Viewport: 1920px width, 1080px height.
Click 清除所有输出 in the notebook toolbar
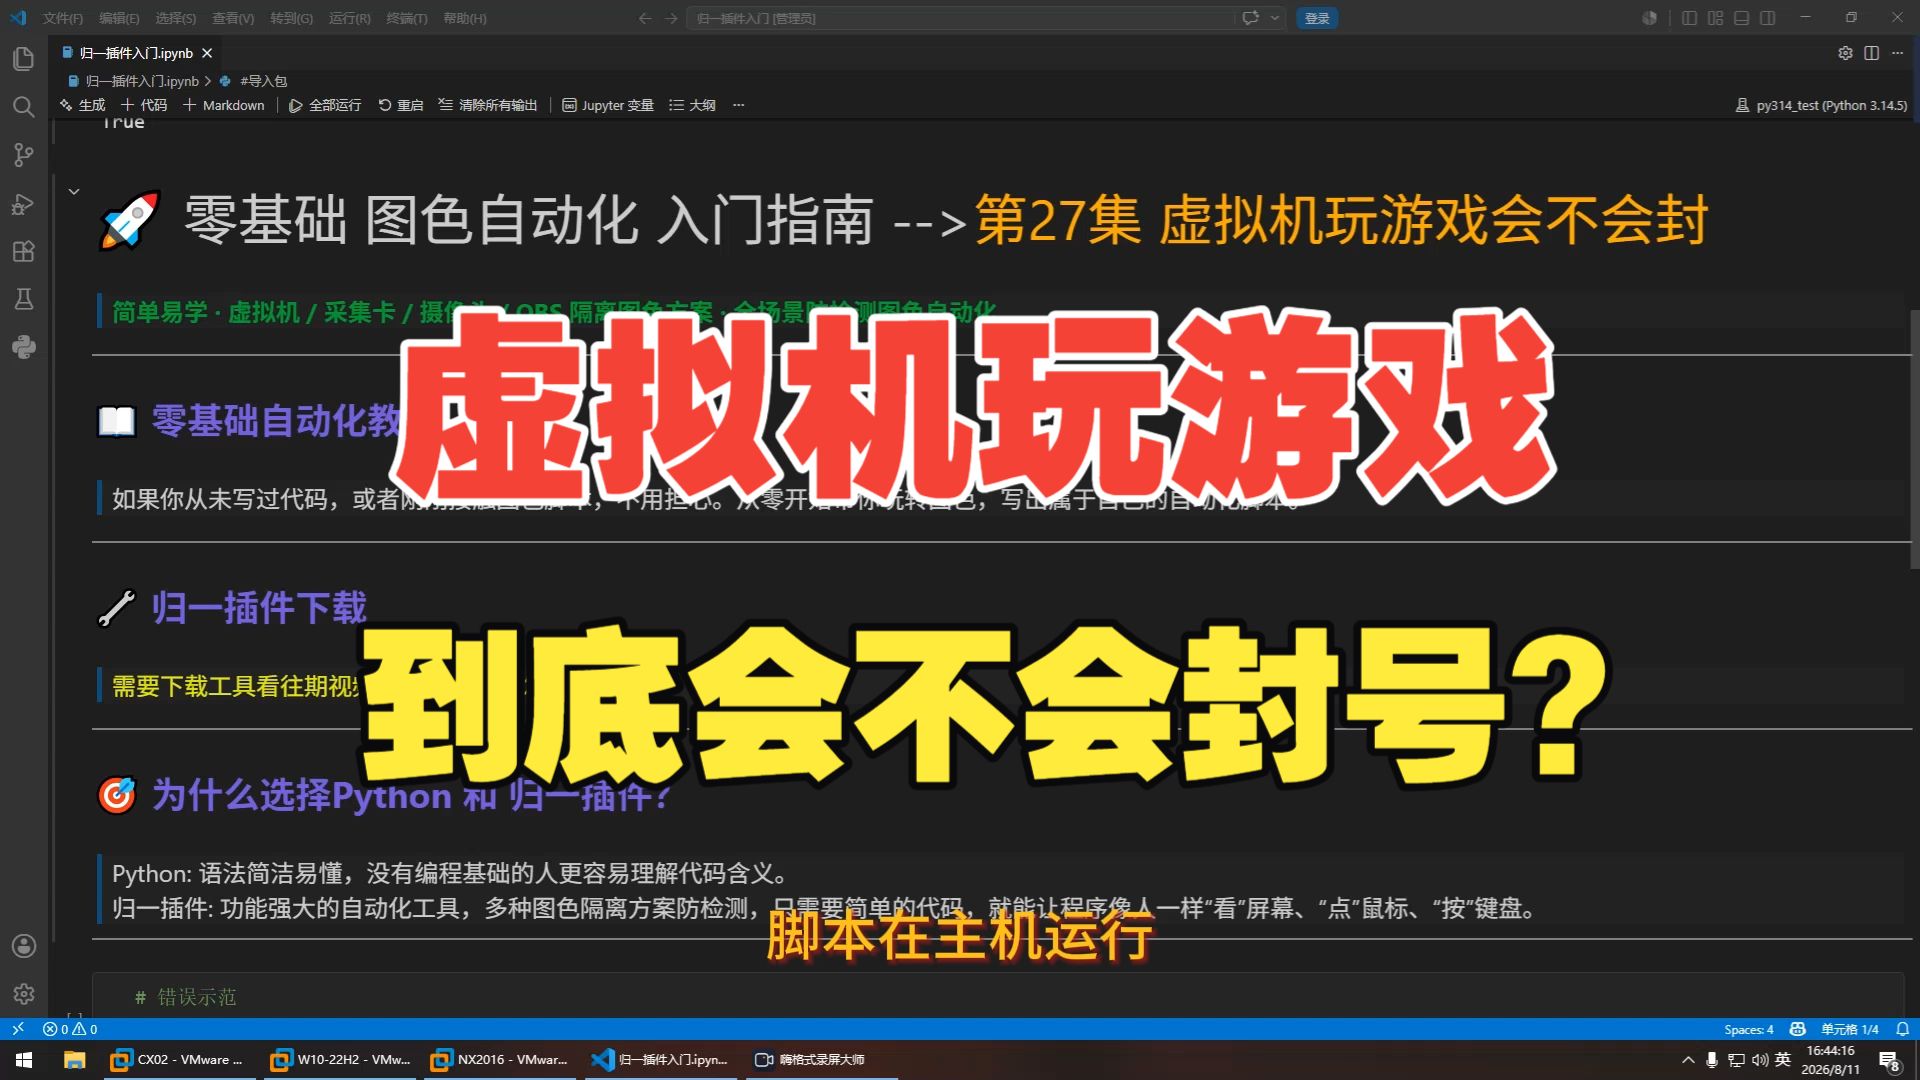coord(488,105)
